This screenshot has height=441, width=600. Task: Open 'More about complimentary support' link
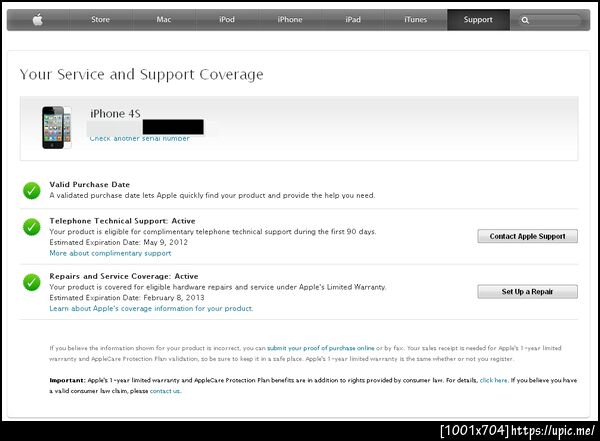[110, 253]
